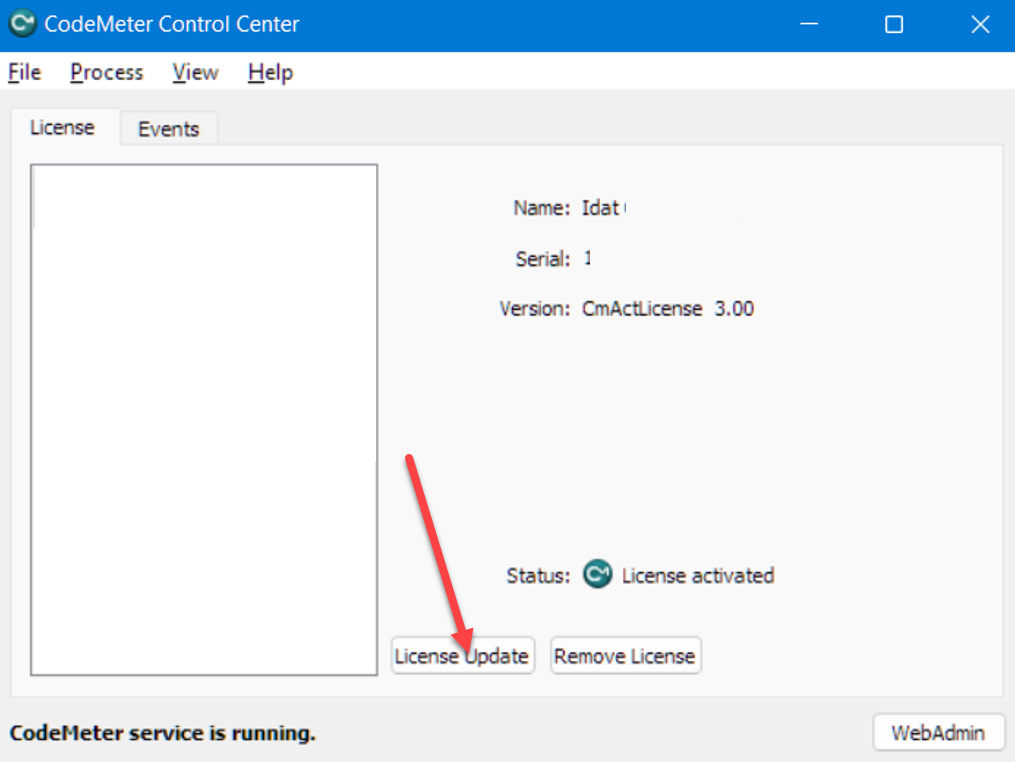This screenshot has width=1015, height=762.
Task: Click the Remove License button
Action: coord(625,656)
